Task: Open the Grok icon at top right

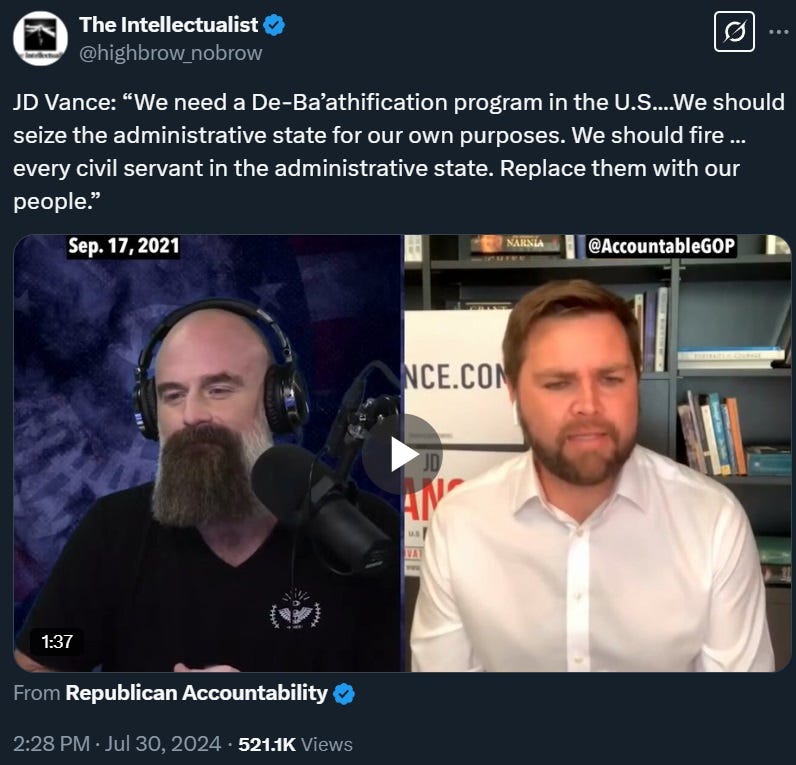Action: coord(734,32)
